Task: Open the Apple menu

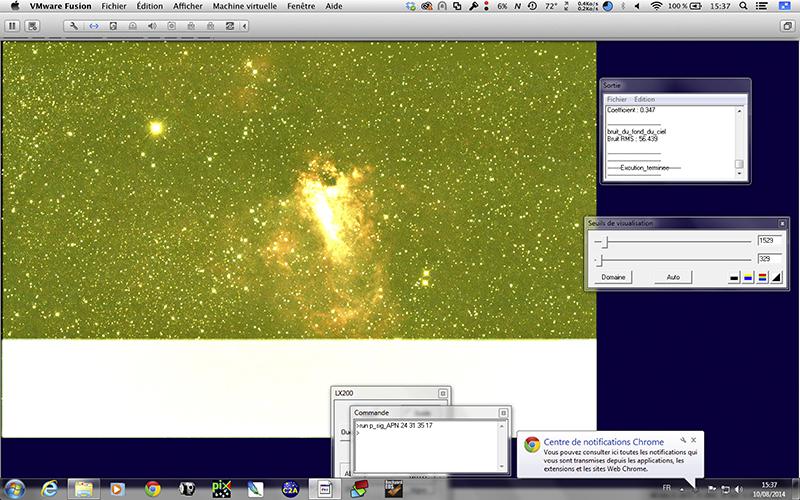Action: point(15,6)
